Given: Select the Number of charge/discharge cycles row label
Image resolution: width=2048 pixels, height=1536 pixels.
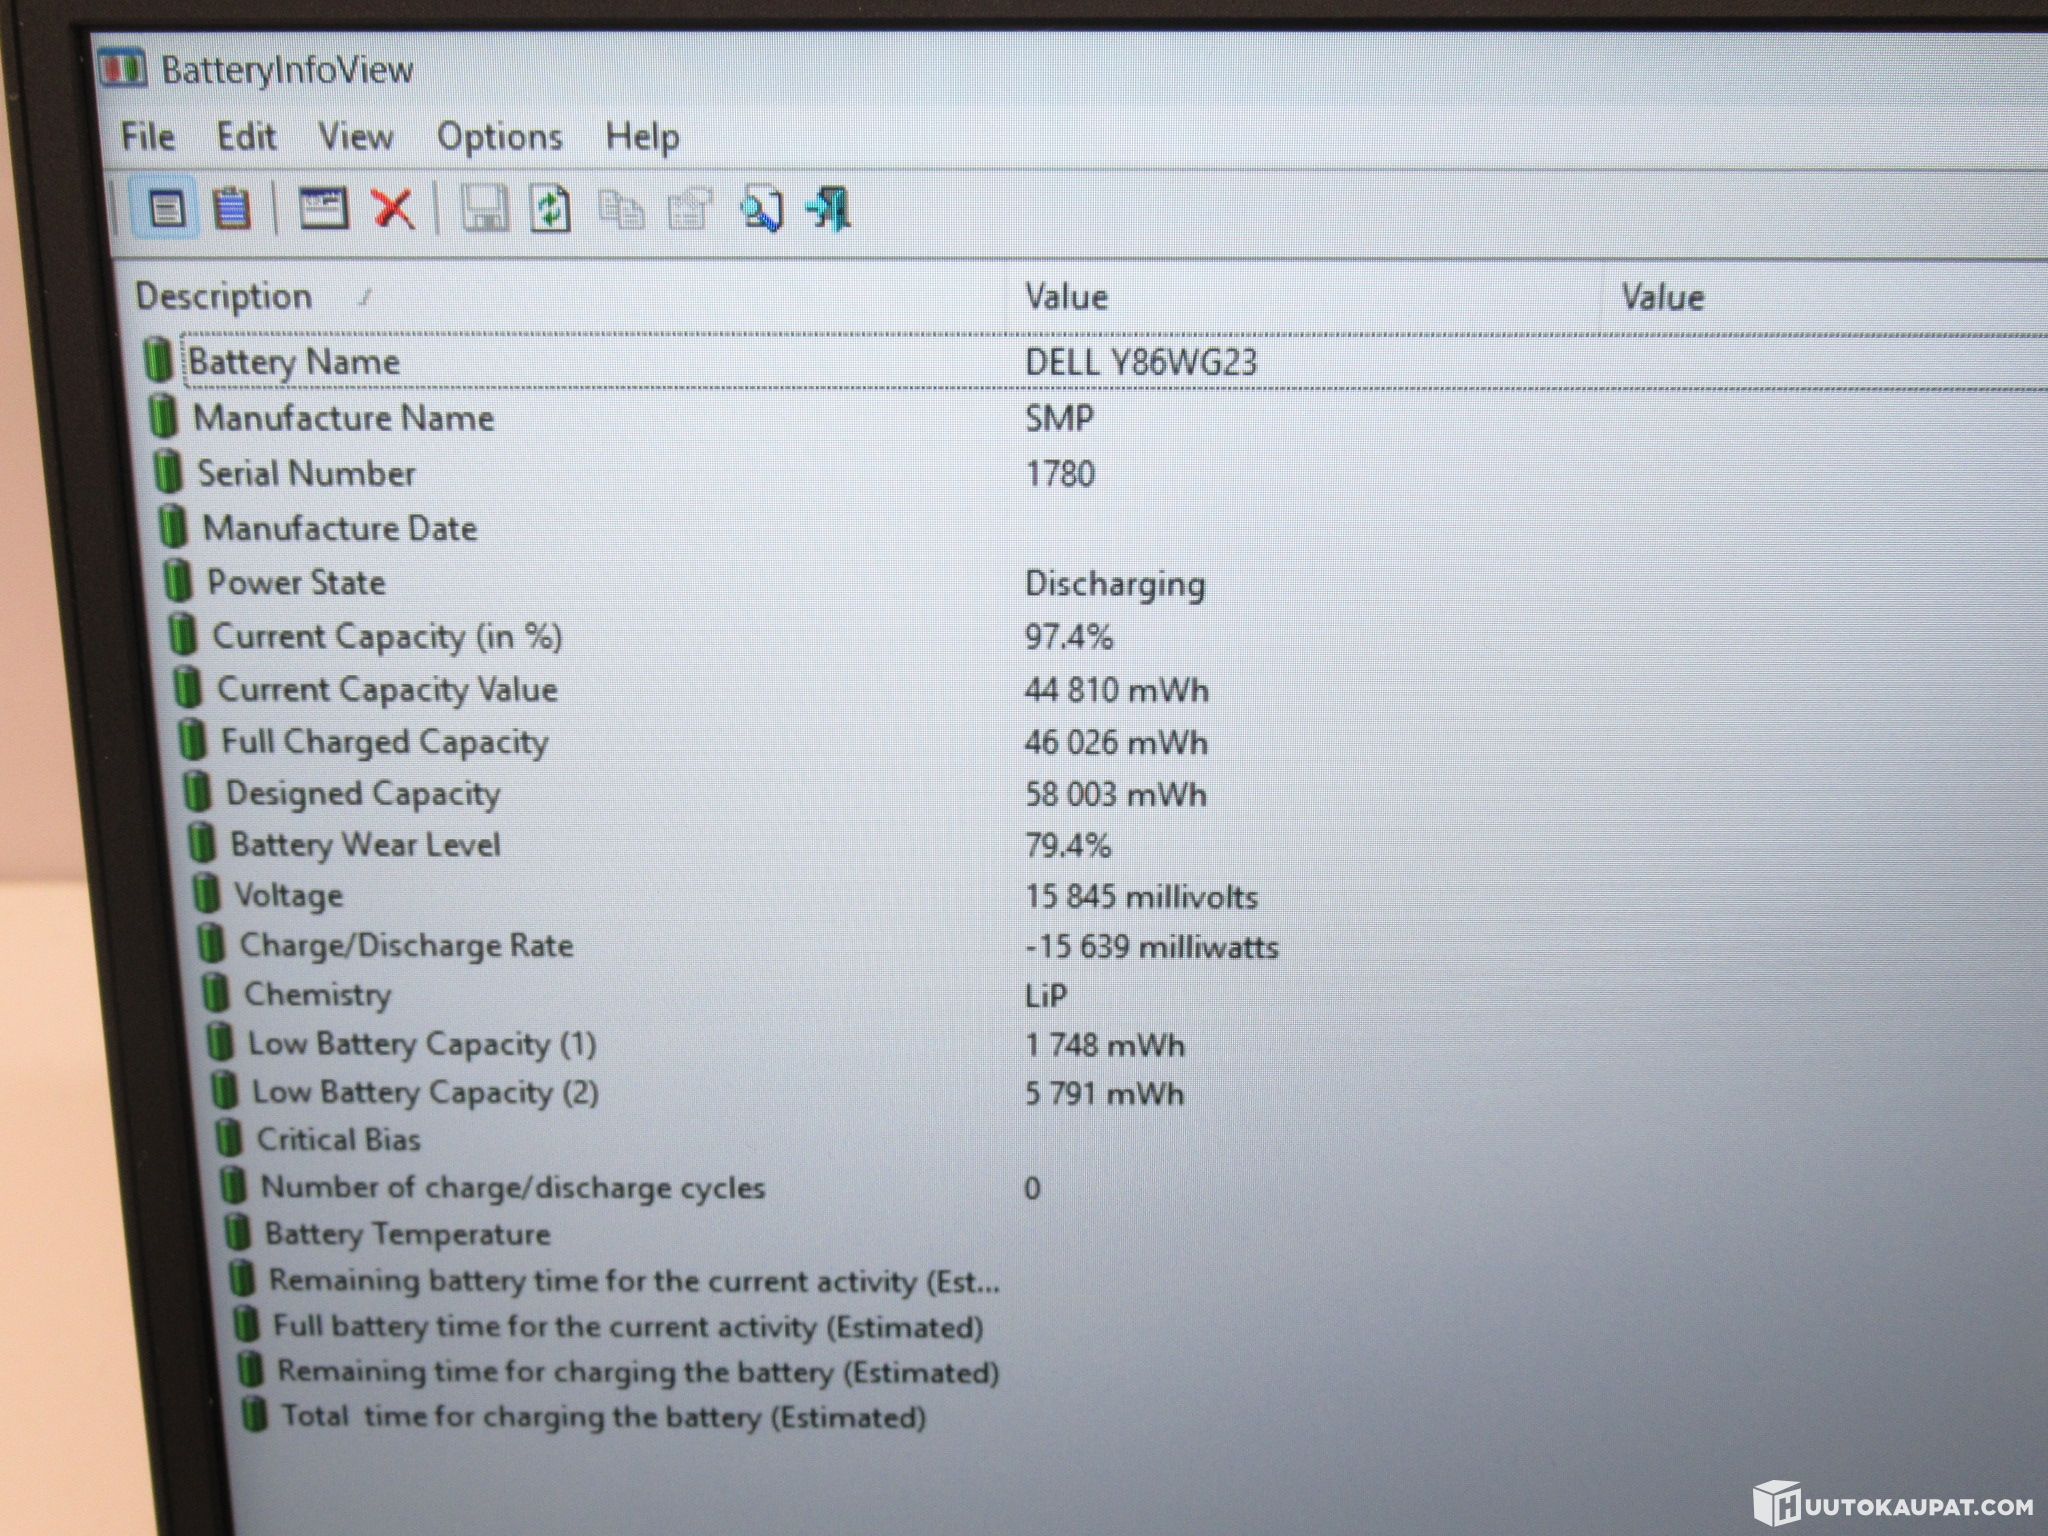Looking at the screenshot, I should pyautogui.click(x=513, y=1187).
